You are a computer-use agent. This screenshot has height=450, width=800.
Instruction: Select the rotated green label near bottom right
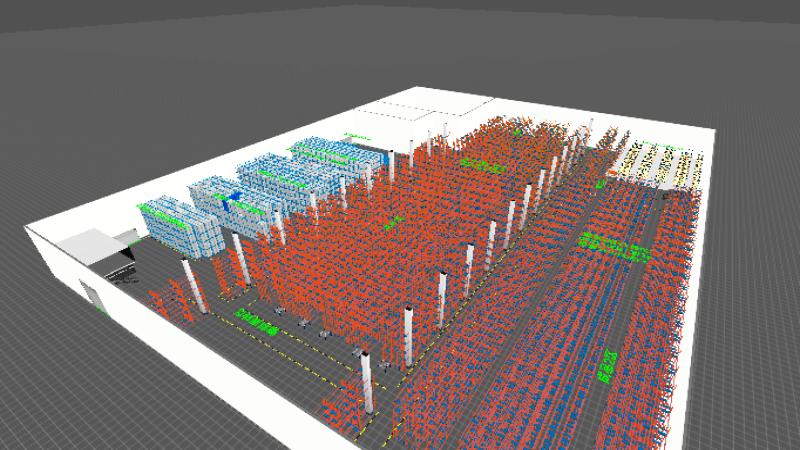coord(607,366)
